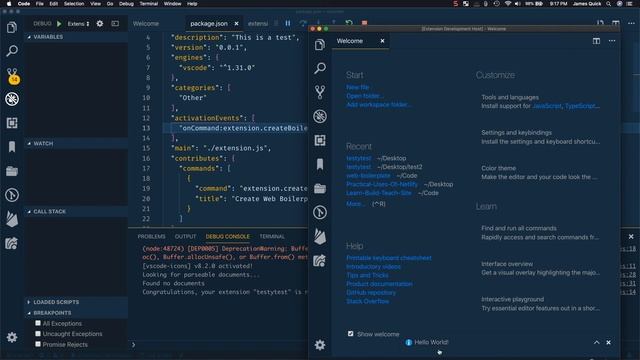This screenshot has width=640, height=360.
Task: Open Spotlight search in macOS menu bar
Action: (x=609, y=4)
